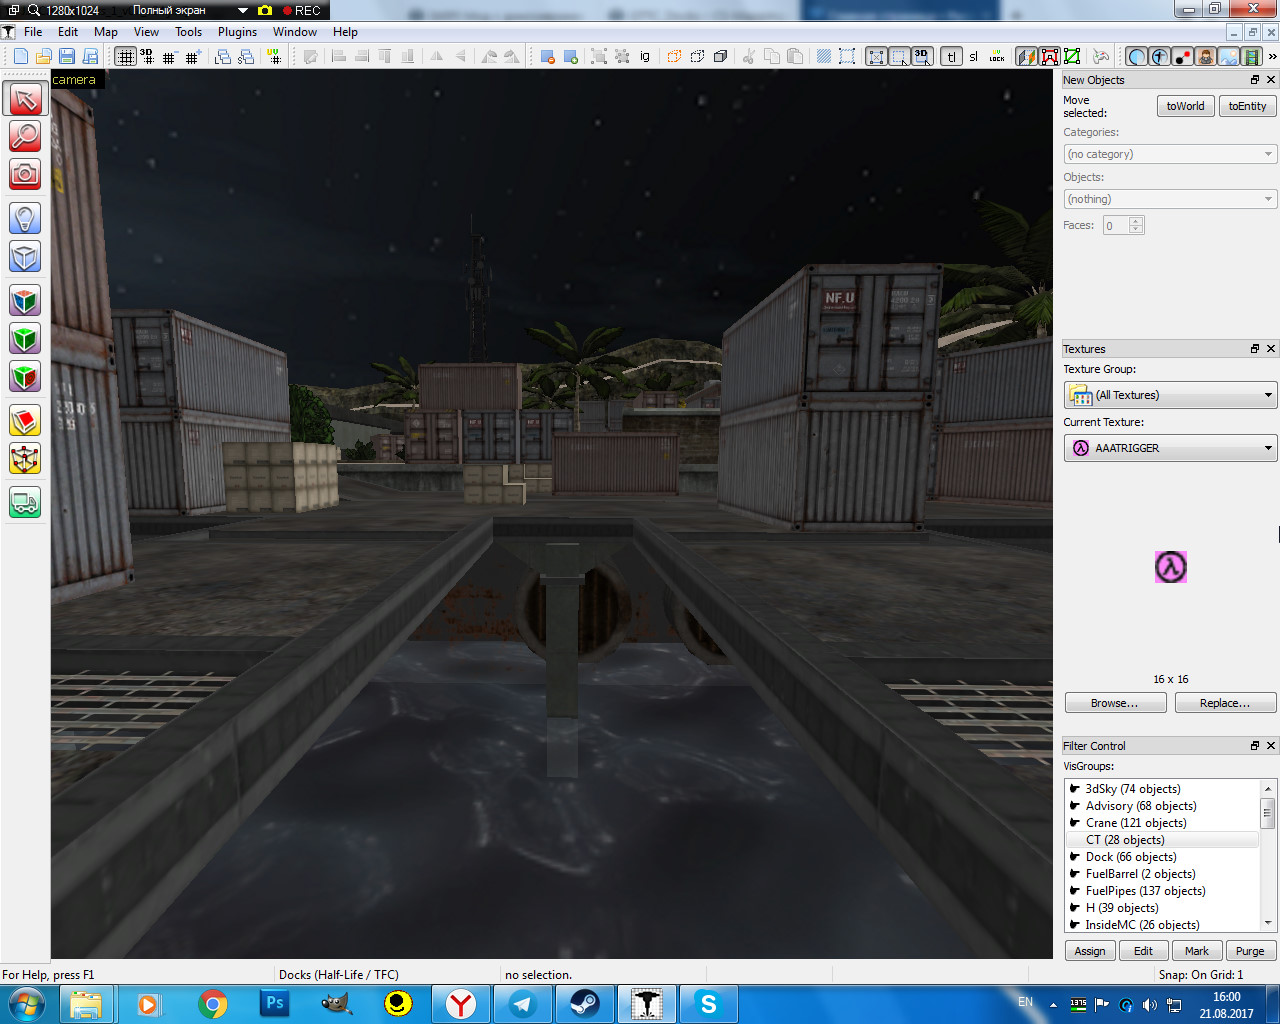Save the current map
This screenshot has height=1024, width=1280.
tap(67, 56)
